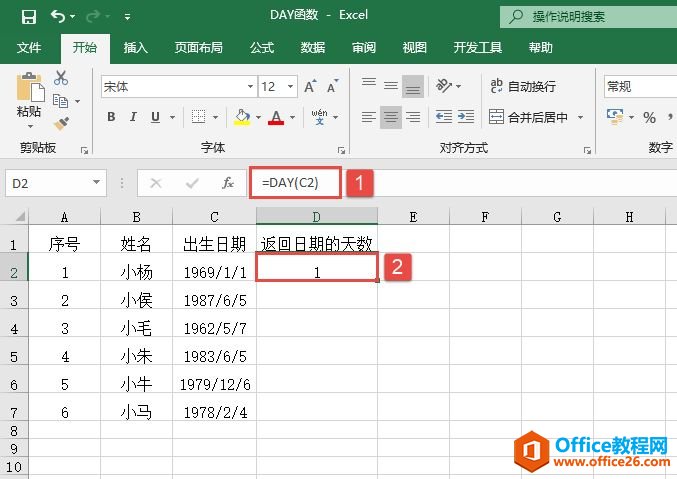Open the 公式 (Formulas) ribbon tab
This screenshot has width=677, height=479.
[262, 47]
